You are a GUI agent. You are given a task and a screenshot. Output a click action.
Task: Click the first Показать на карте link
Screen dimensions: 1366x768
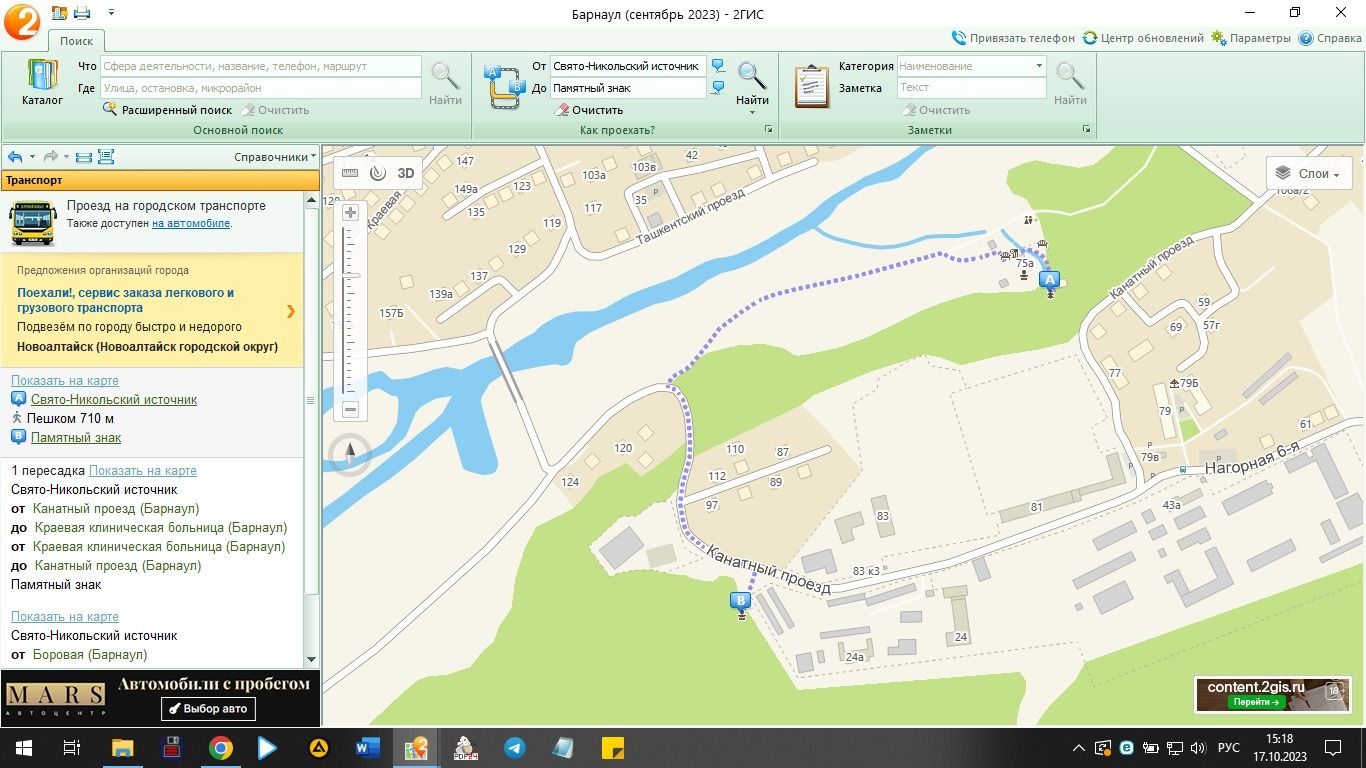65,381
